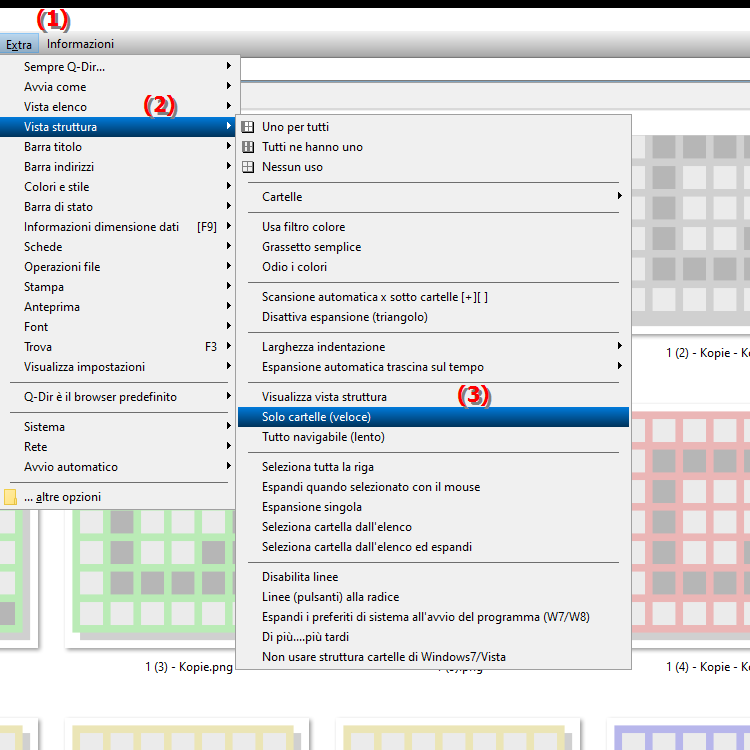The image size is (750, 750).
Task: Open the Informazioni menu
Action: 80,44
